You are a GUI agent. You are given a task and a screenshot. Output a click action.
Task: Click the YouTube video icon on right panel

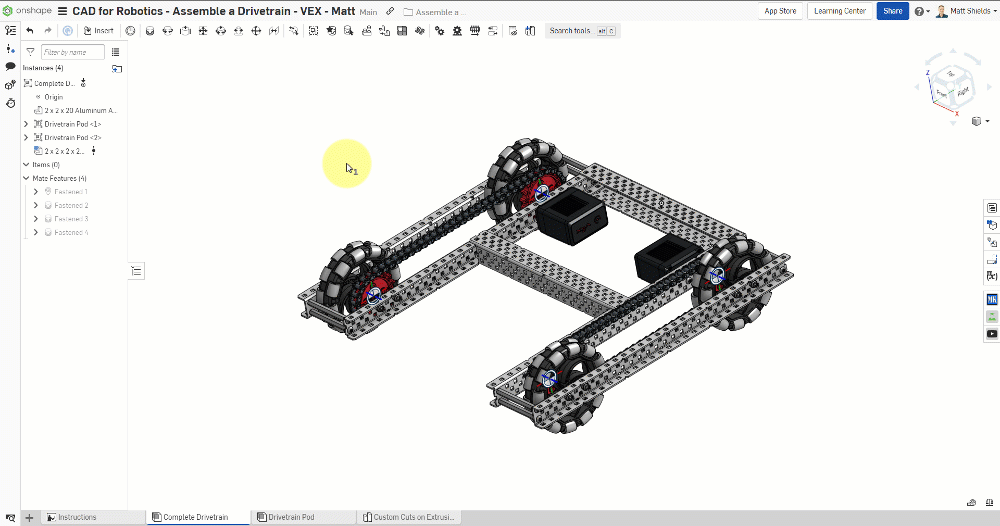click(991, 334)
